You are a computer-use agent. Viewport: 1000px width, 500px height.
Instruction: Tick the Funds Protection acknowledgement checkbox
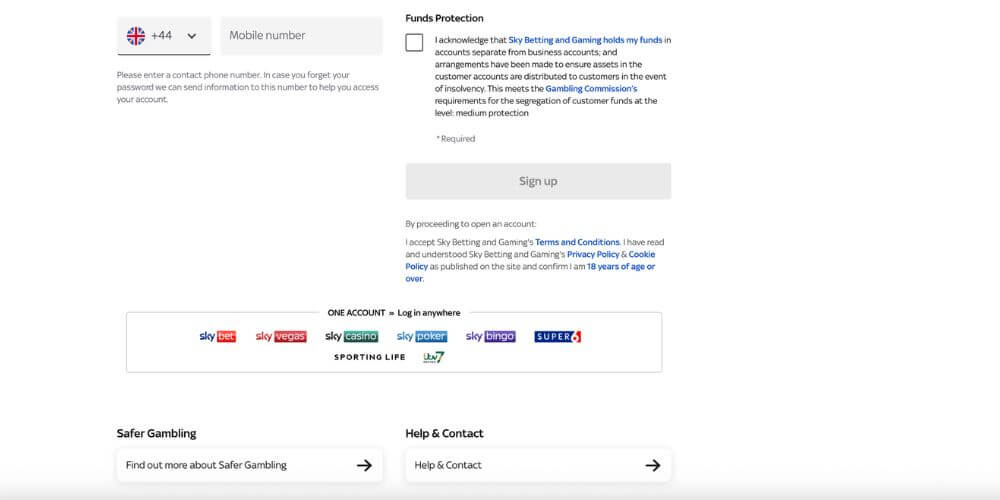click(415, 42)
